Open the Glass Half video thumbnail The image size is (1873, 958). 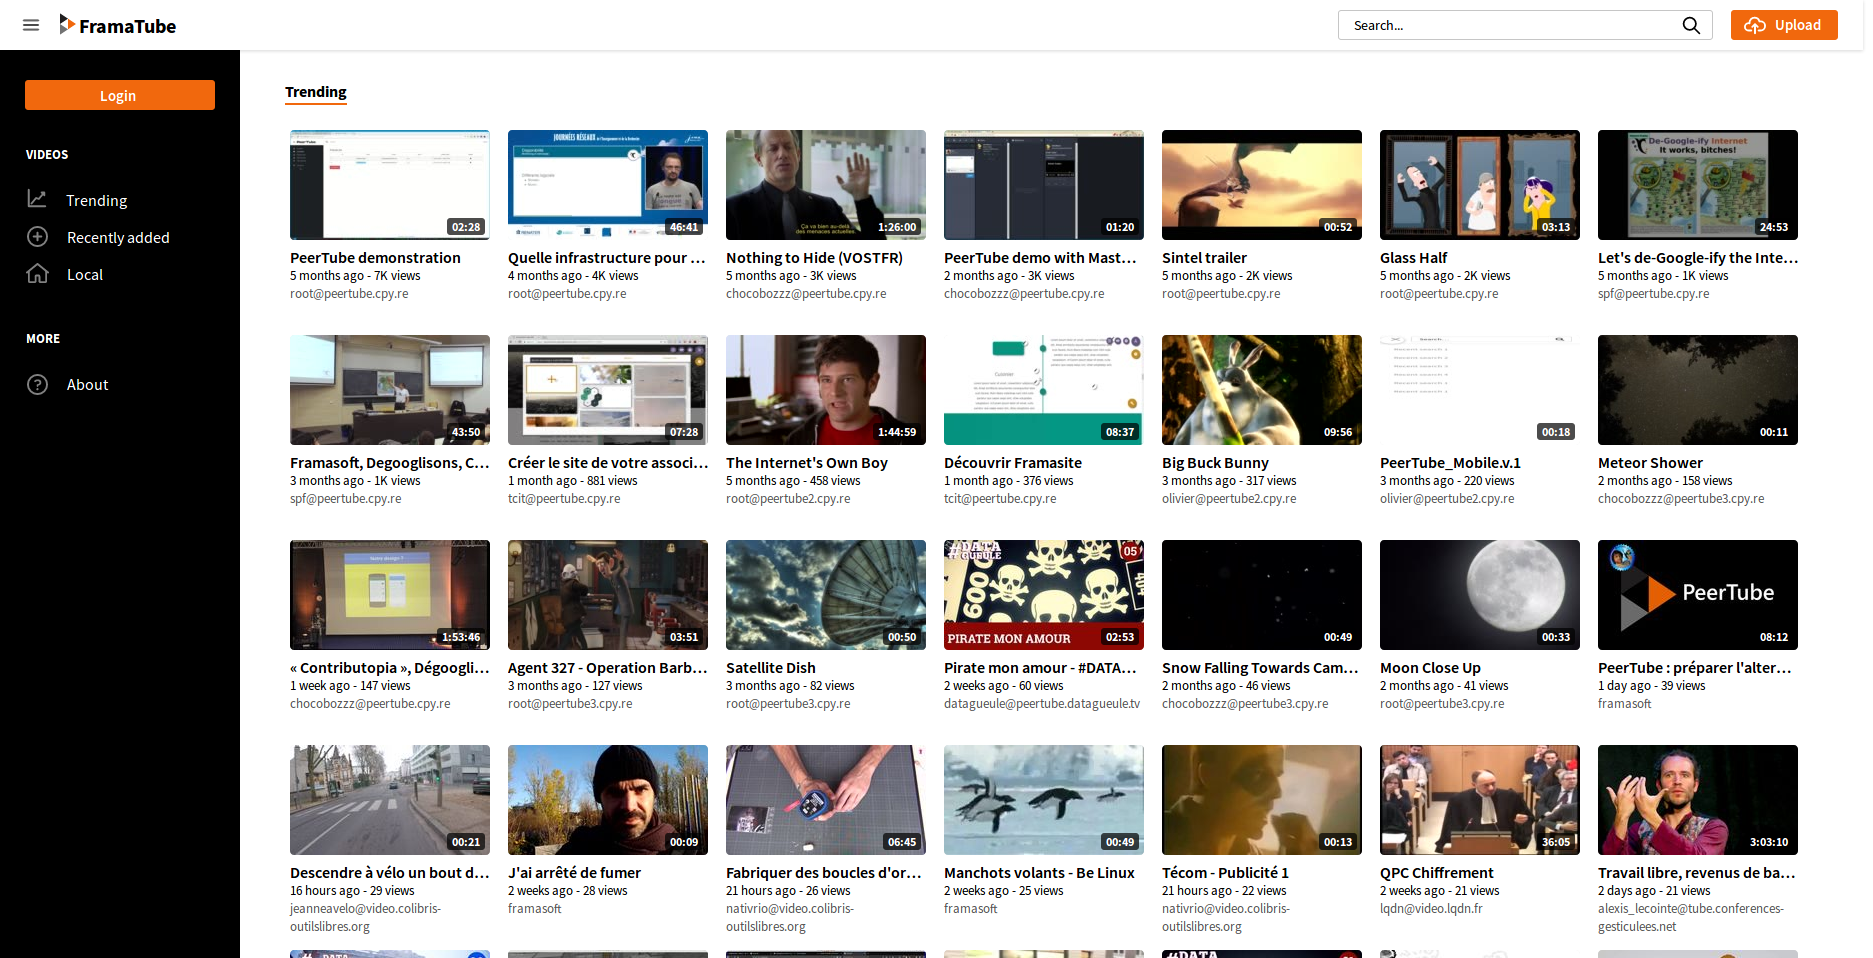(1480, 185)
